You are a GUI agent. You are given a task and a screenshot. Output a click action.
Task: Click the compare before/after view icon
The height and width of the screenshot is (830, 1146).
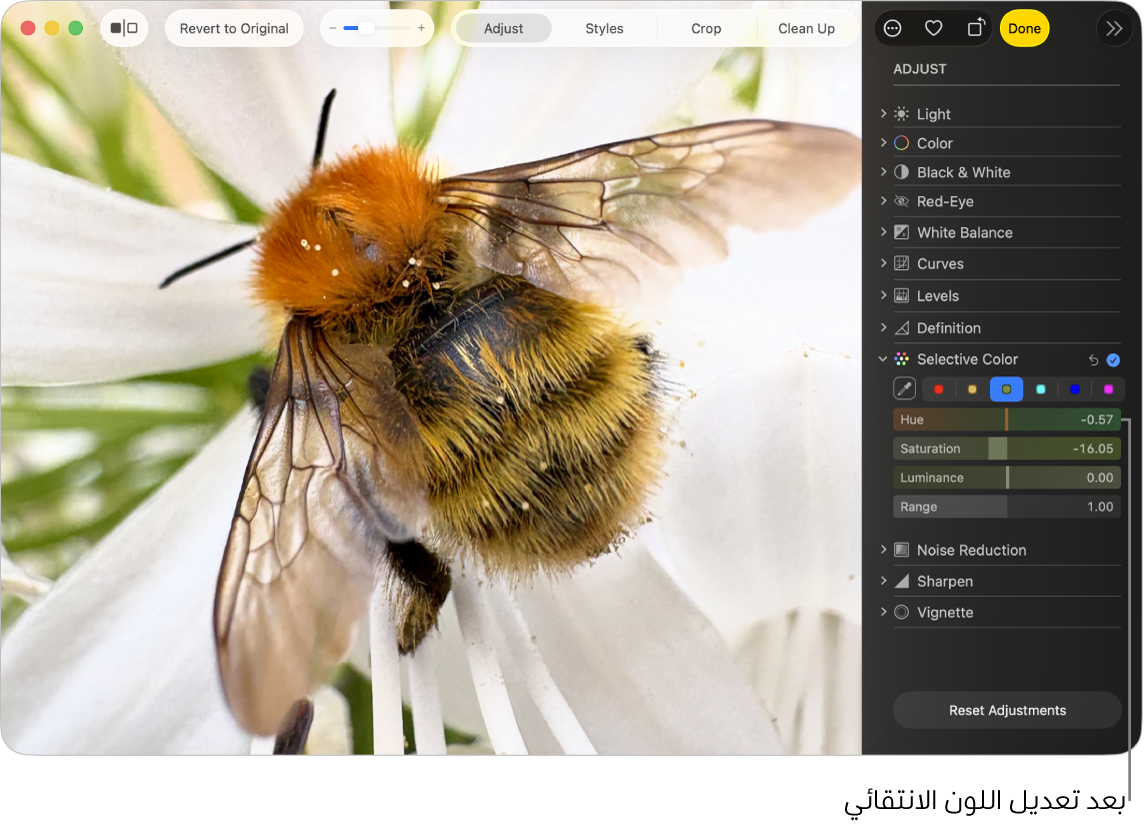pyautogui.click(x=124, y=28)
